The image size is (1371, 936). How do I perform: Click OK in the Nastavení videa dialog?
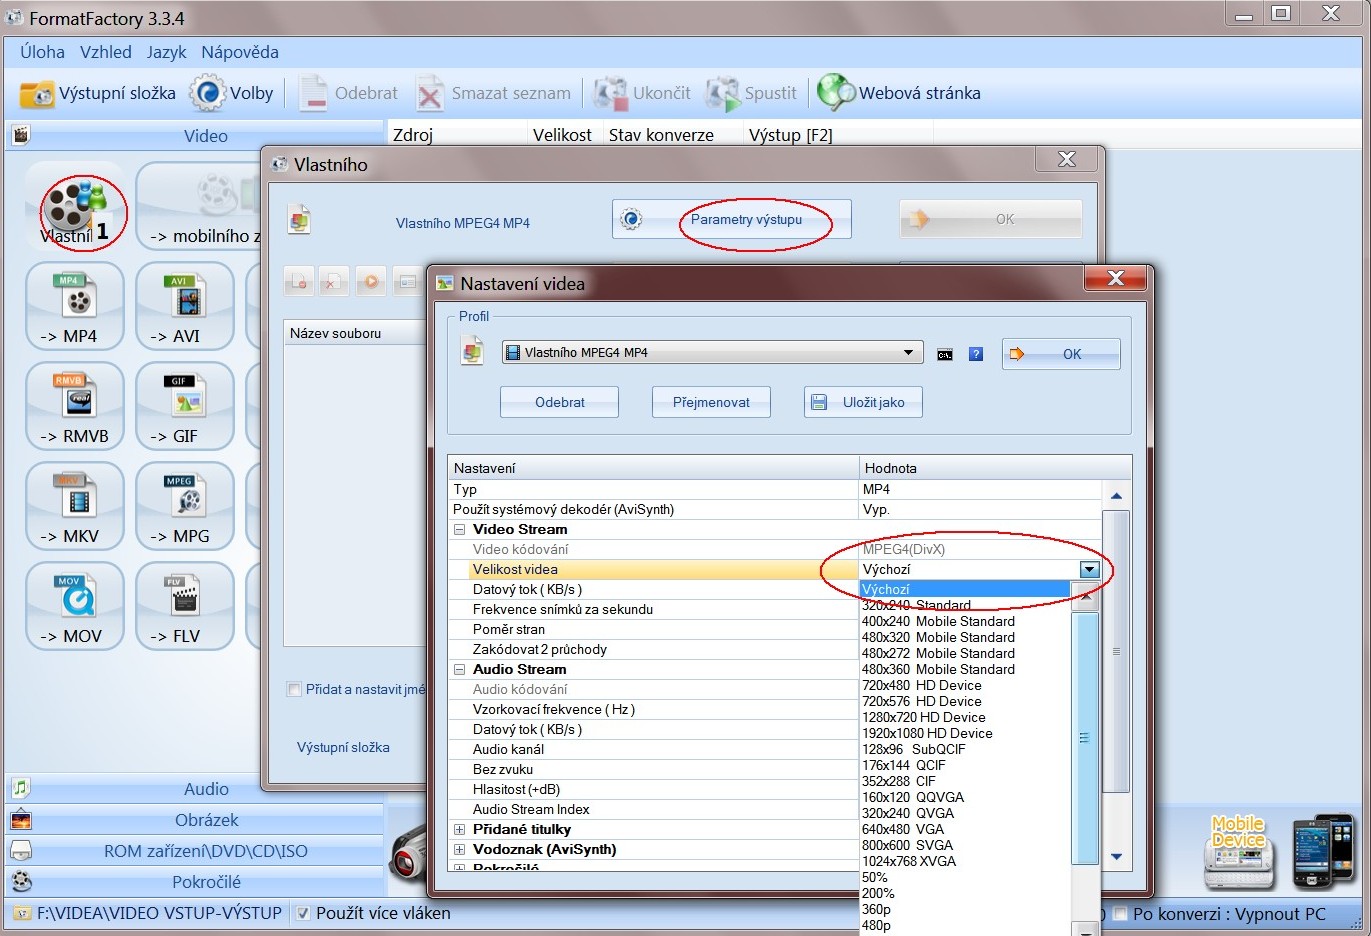tap(1061, 354)
